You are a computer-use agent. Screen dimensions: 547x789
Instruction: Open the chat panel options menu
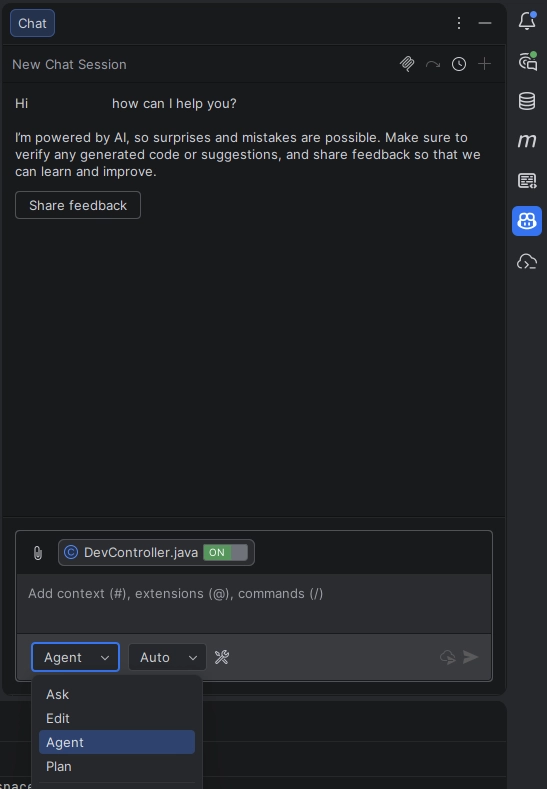click(458, 23)
